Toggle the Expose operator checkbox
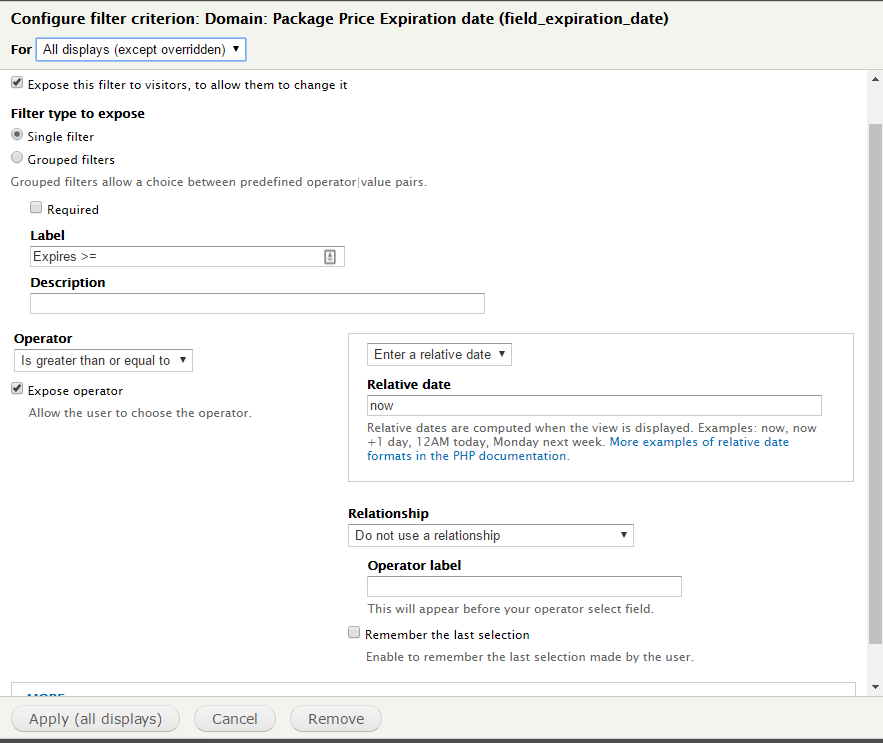The width and height of the screenshot is (883, 743). tap(17, 389)
